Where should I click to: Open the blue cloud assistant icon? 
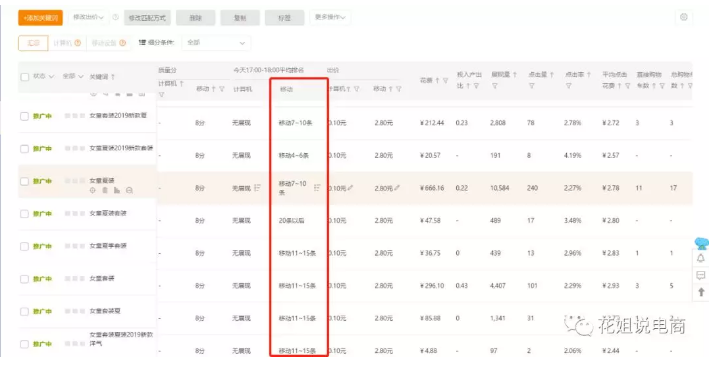[702, 243]
